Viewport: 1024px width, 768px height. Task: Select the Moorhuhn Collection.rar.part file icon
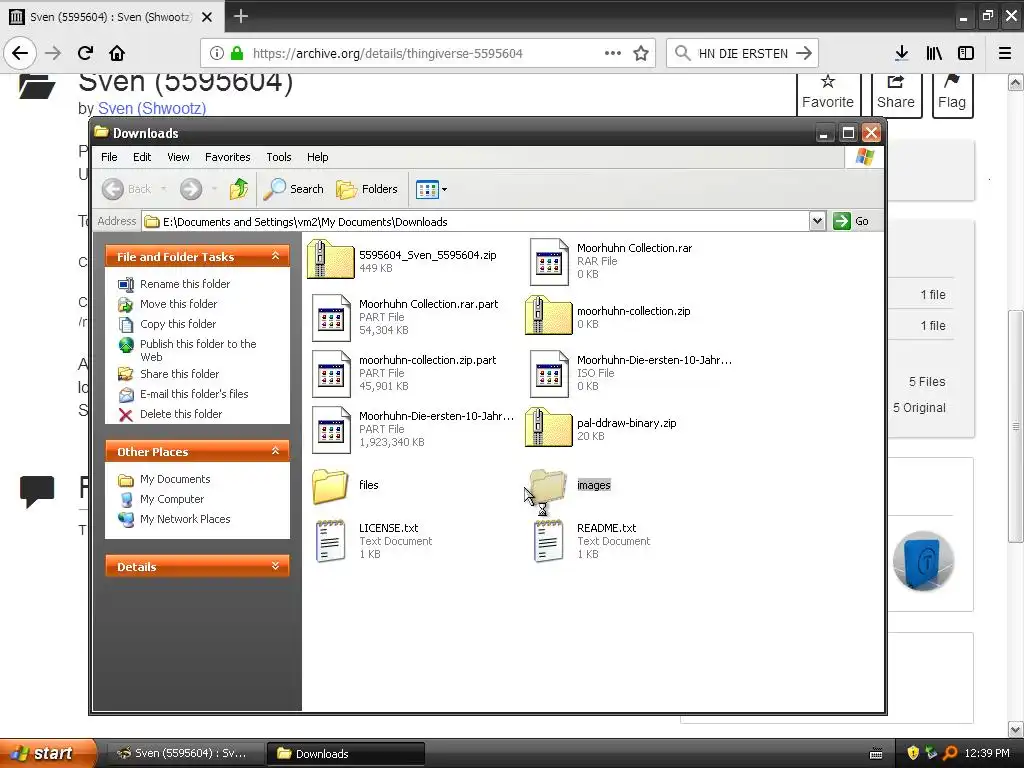[330, 317]
